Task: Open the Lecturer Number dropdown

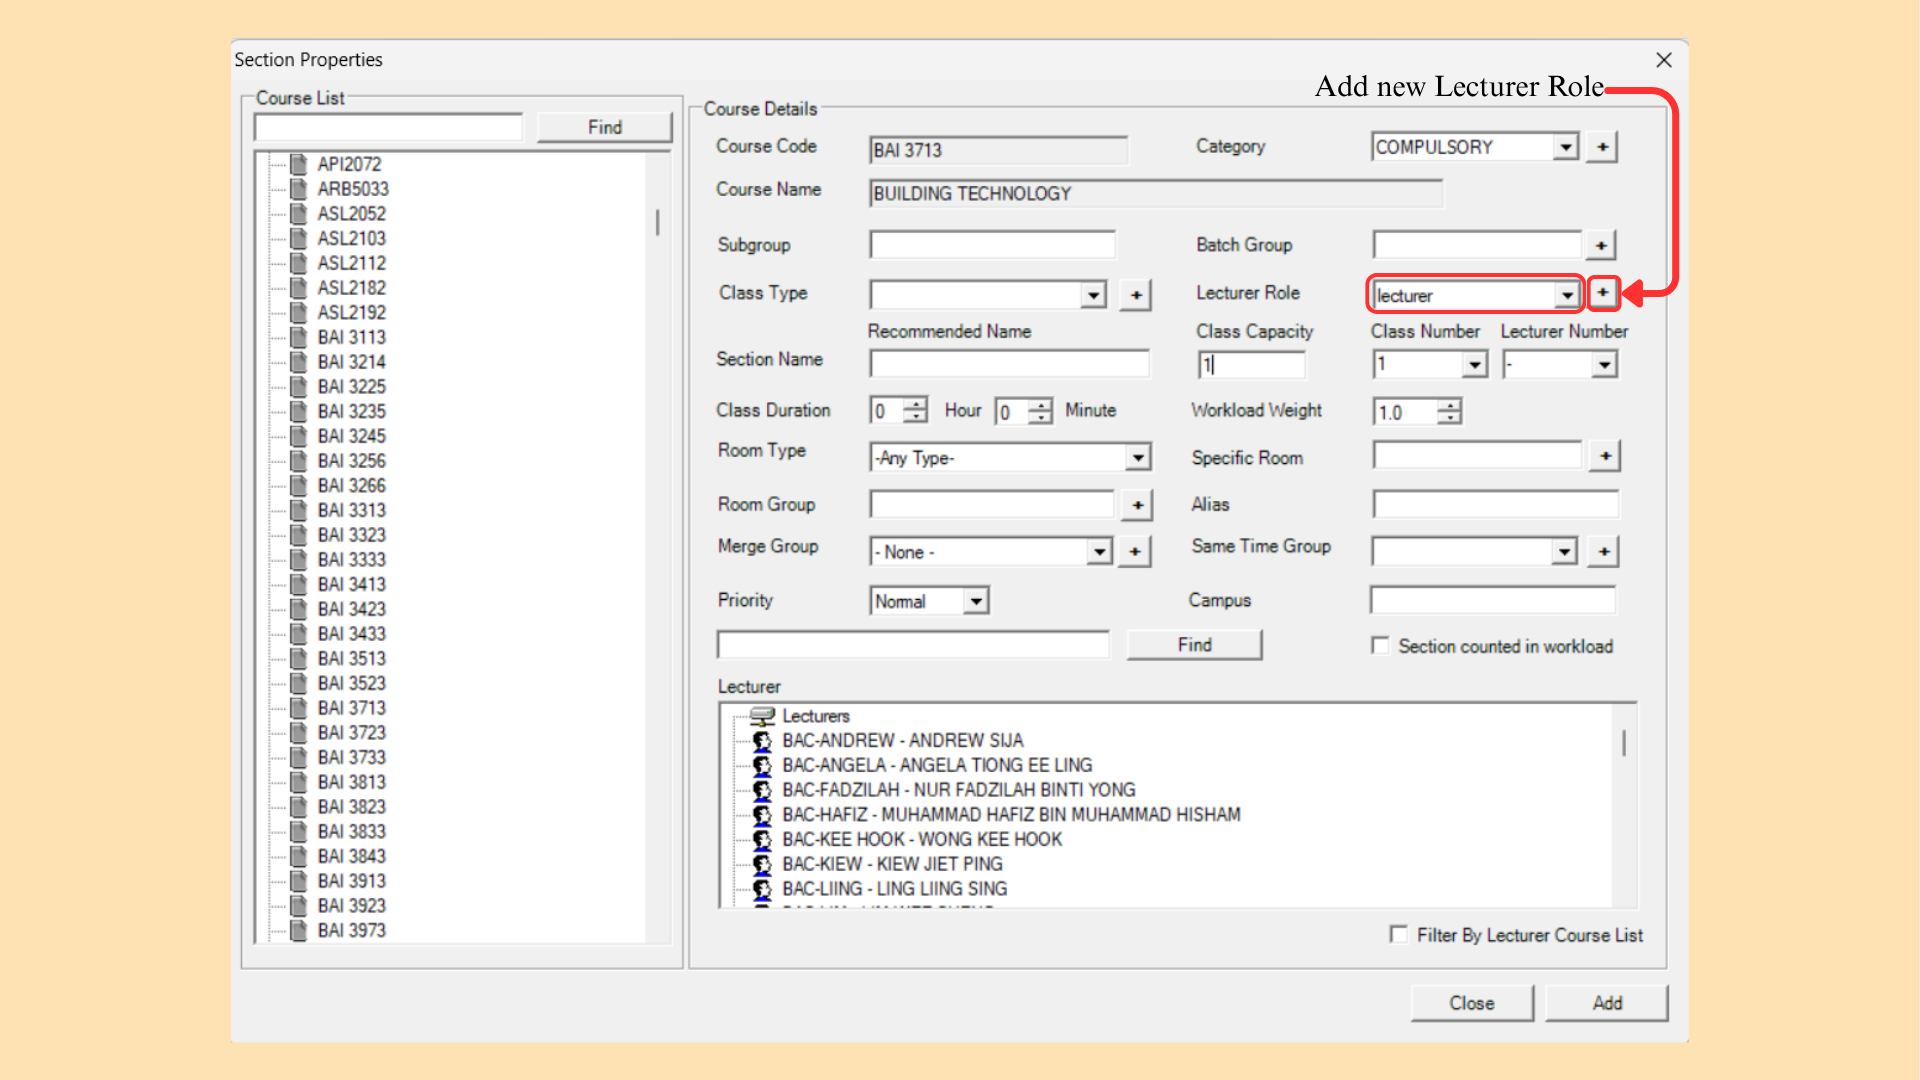Action: tap(1604, 365)
